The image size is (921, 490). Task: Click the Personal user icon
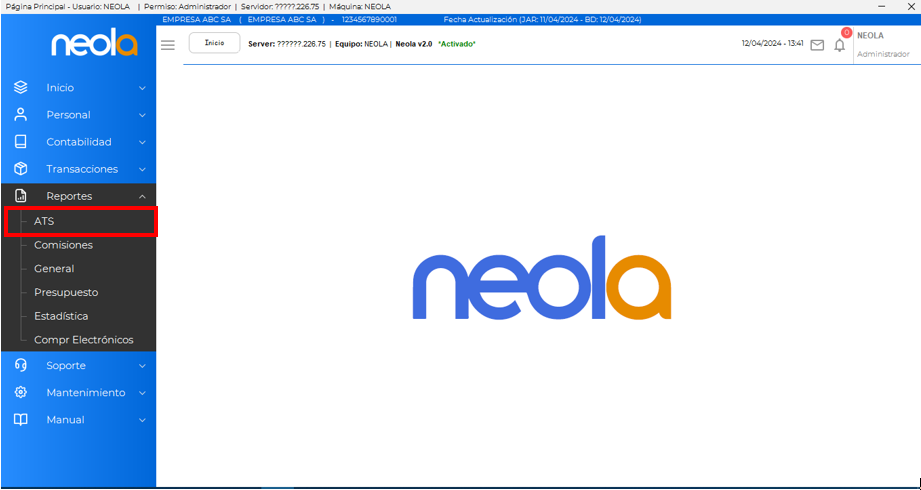pos(20,115)
